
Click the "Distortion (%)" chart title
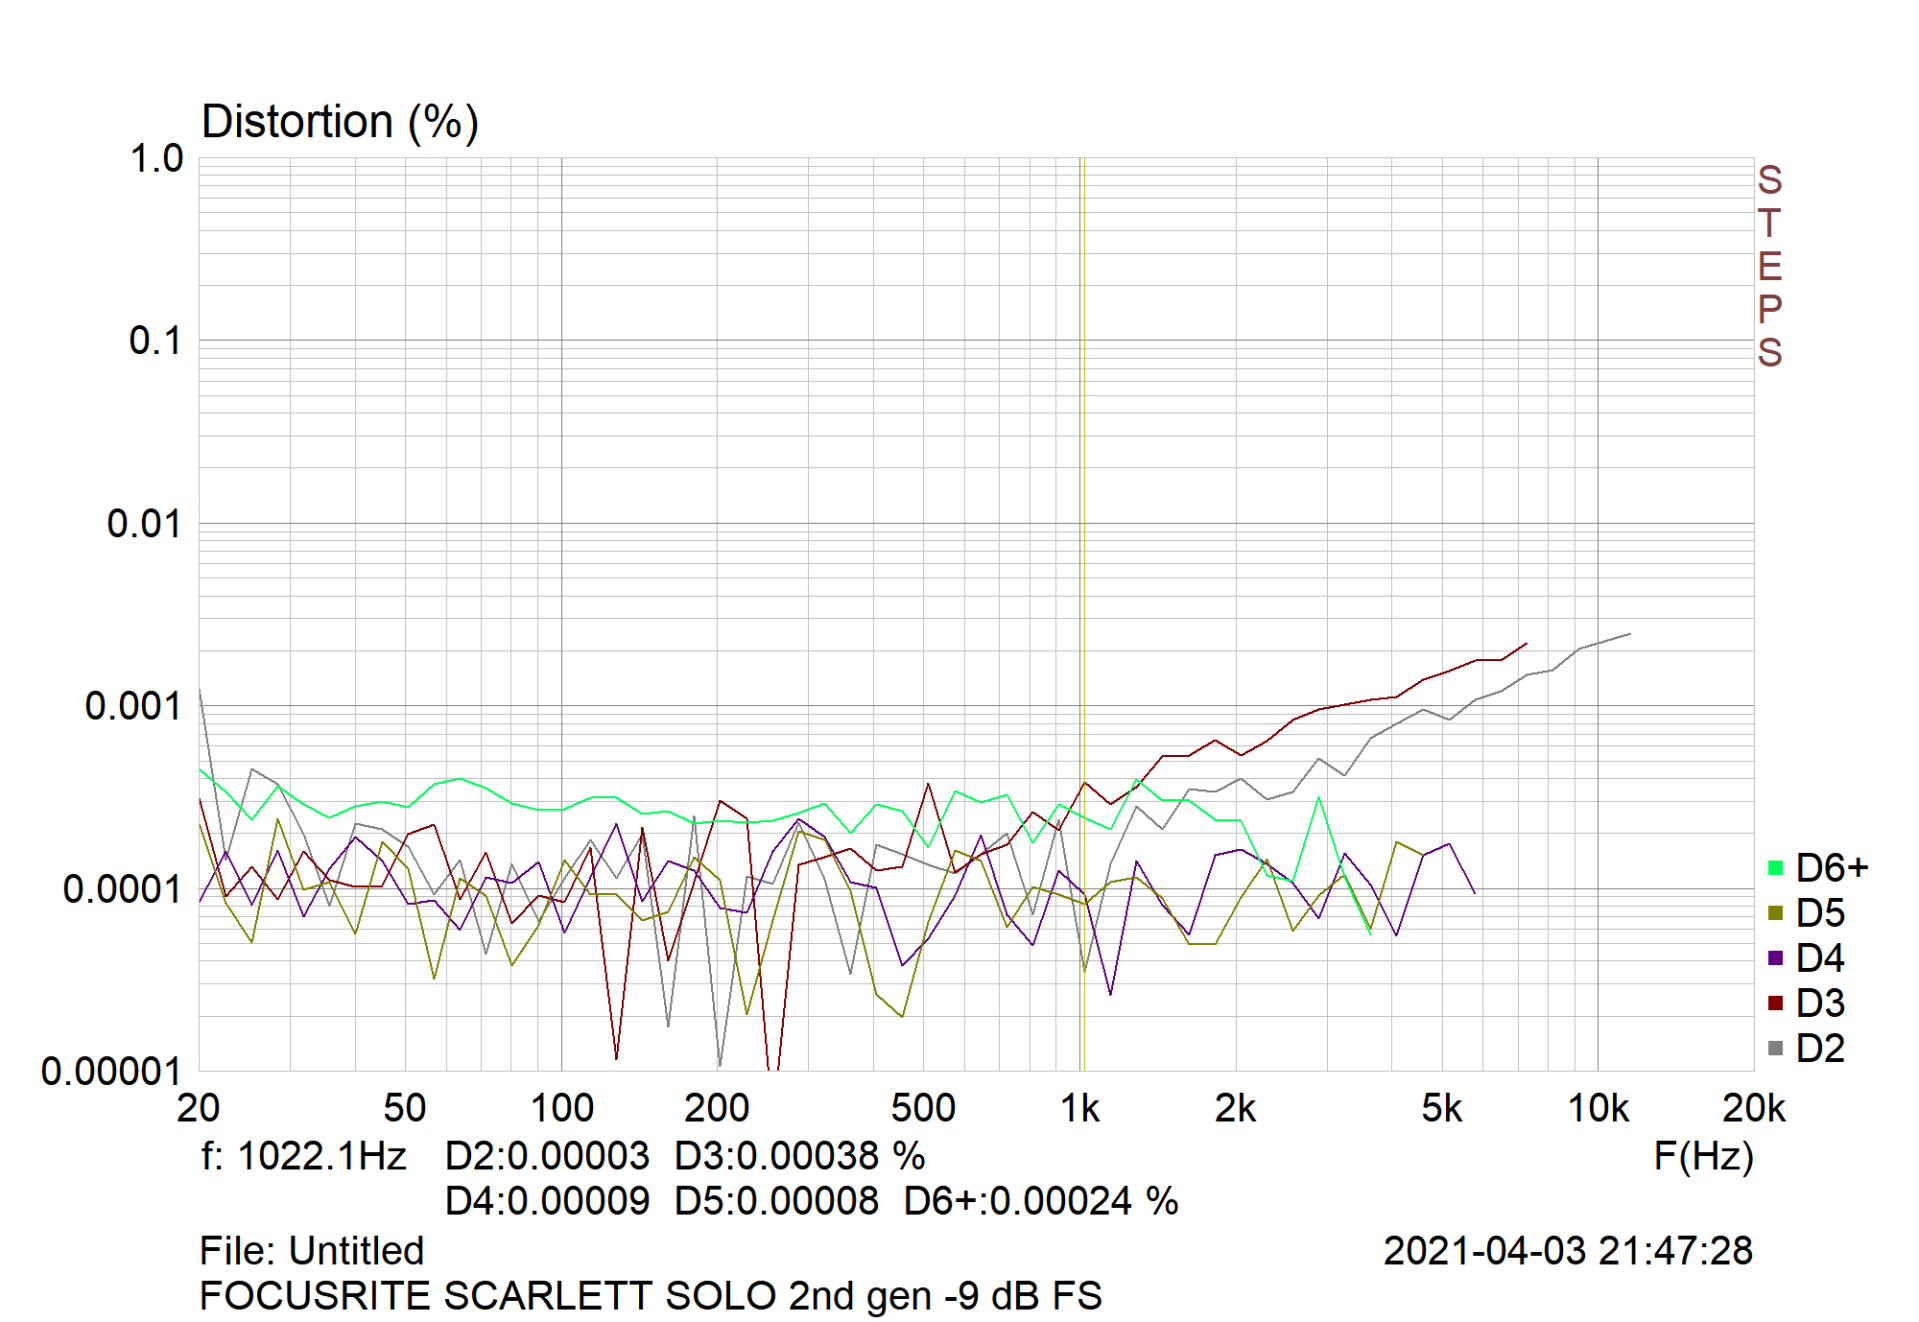tap(340, 122)
